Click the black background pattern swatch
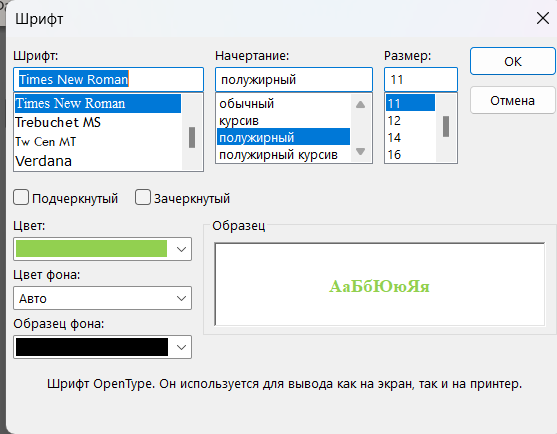The height and width of the screenshot is (434, 557). [x=92, y=347]
